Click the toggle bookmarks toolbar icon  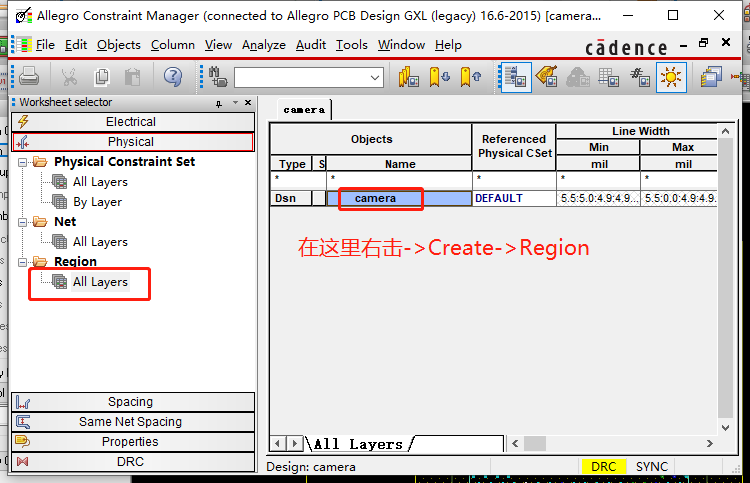point(408,77)
